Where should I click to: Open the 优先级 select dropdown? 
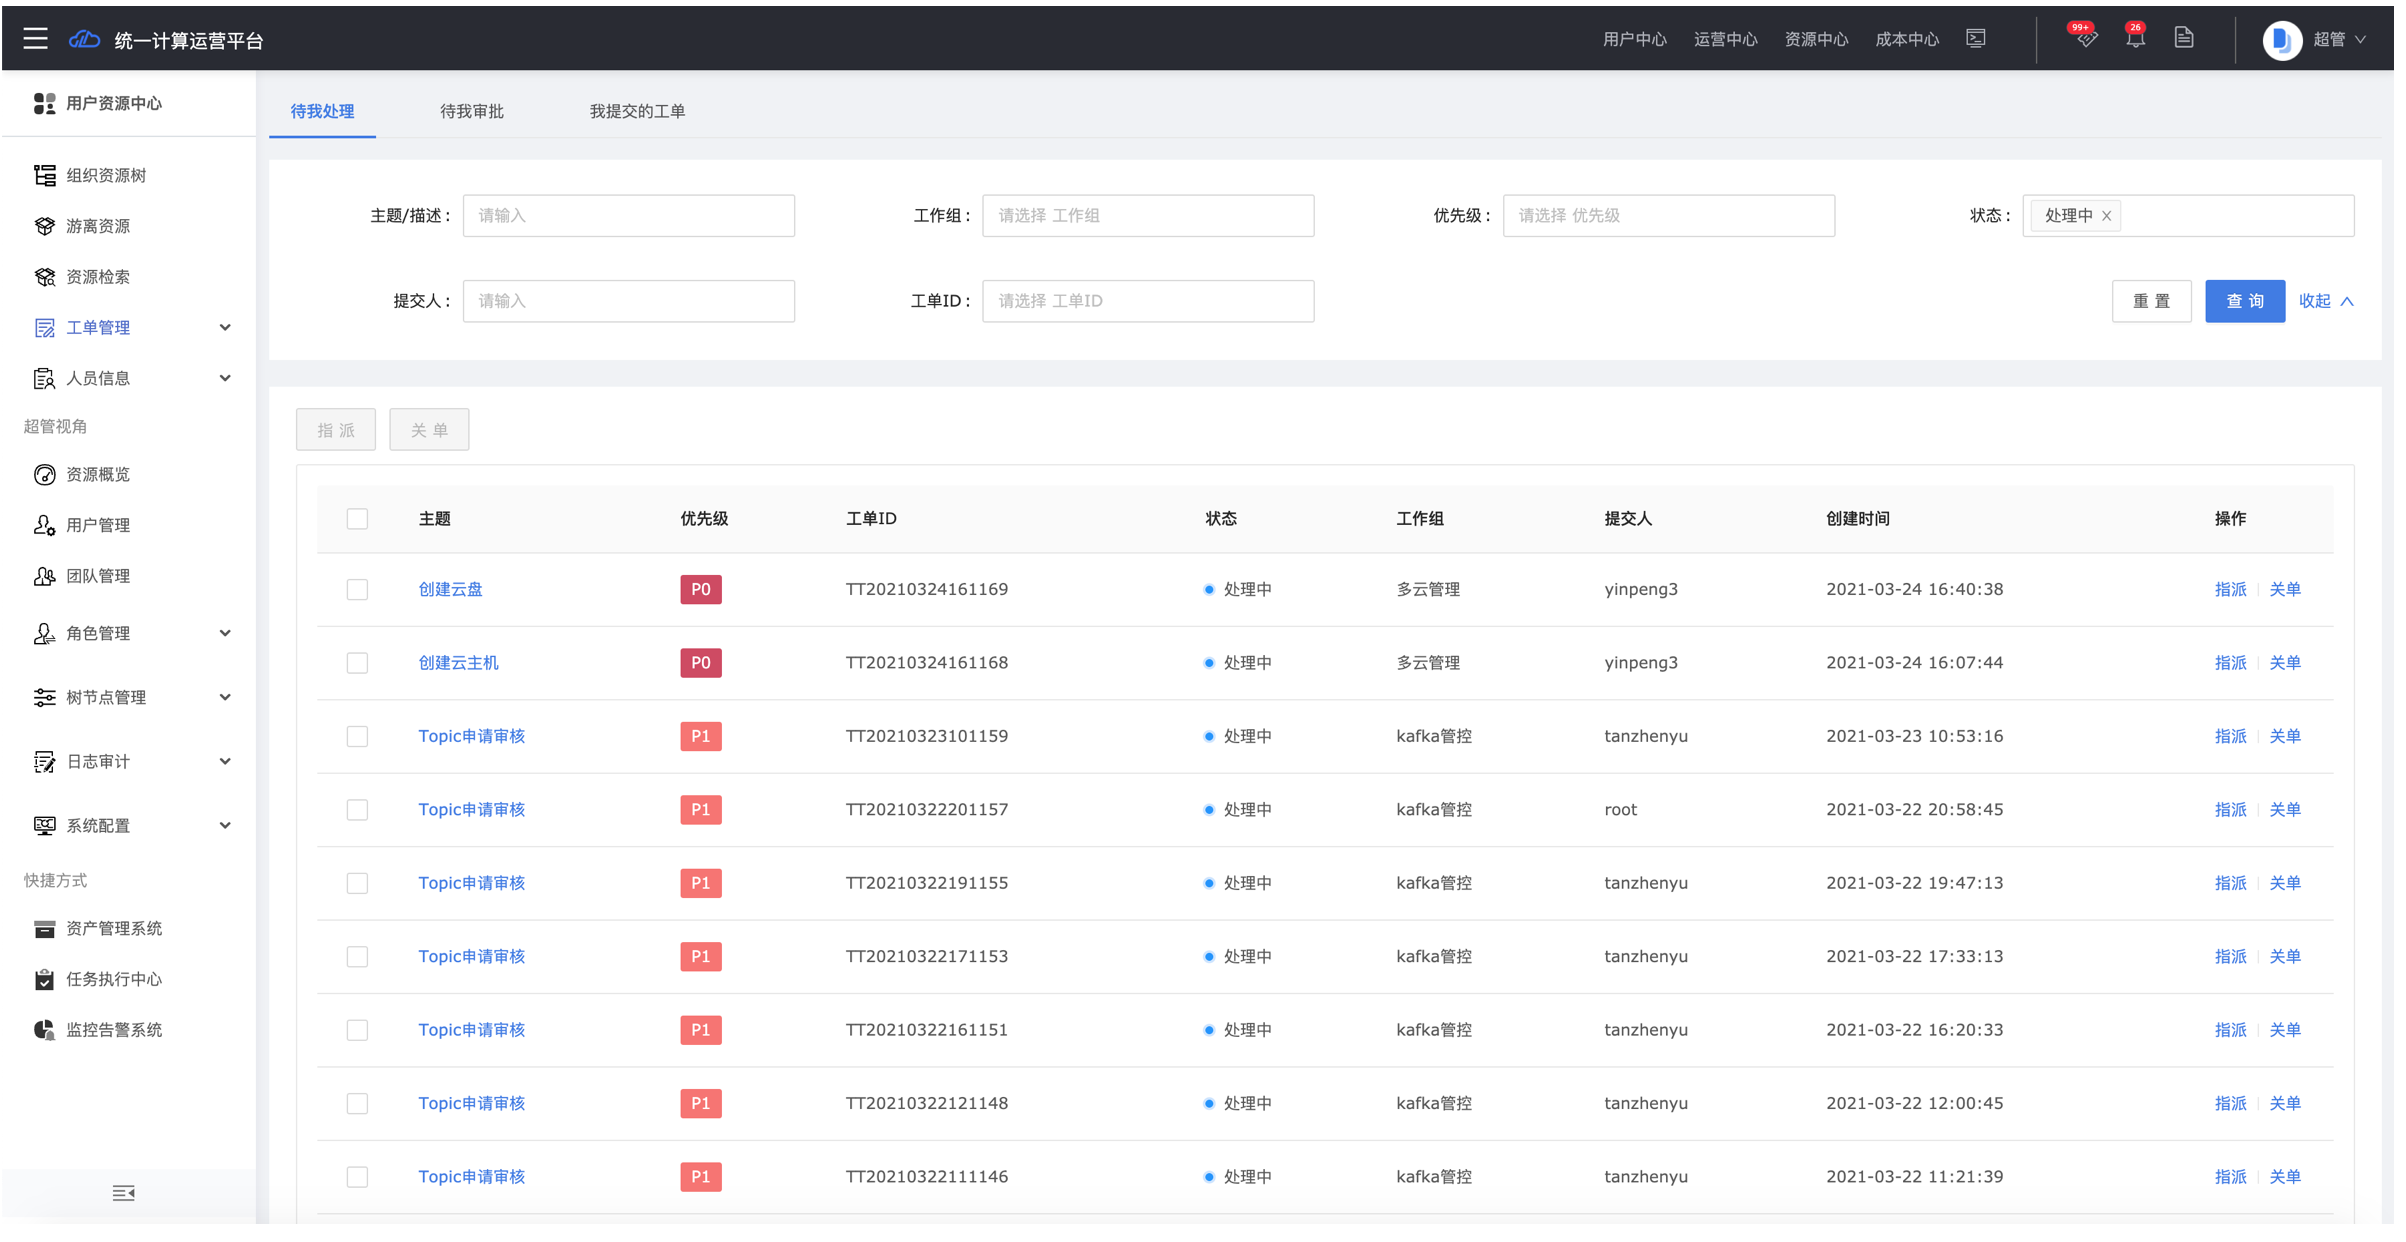click(1668, 216)
